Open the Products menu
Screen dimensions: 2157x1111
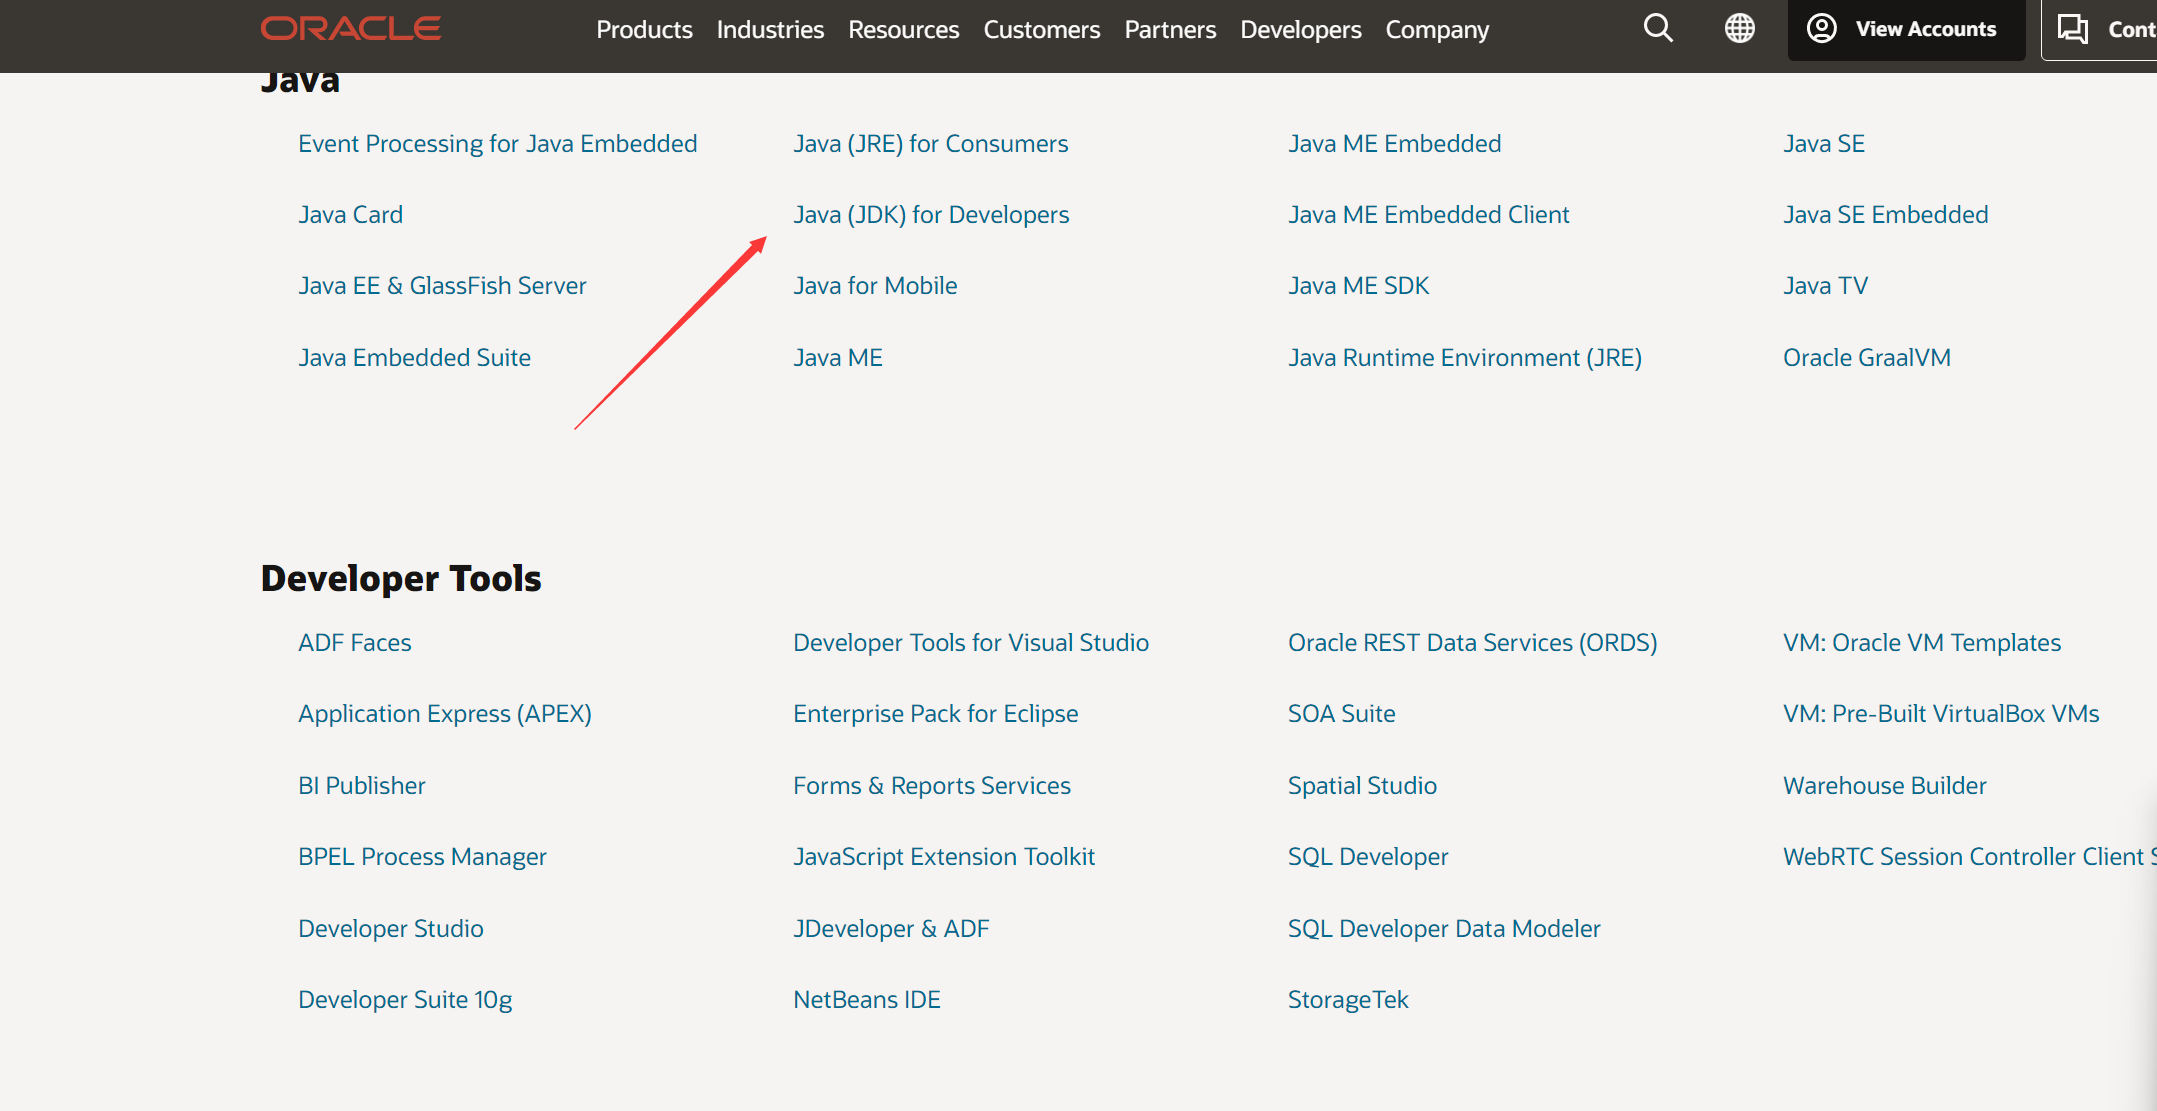pyautogui.click(x=644, y=30)
